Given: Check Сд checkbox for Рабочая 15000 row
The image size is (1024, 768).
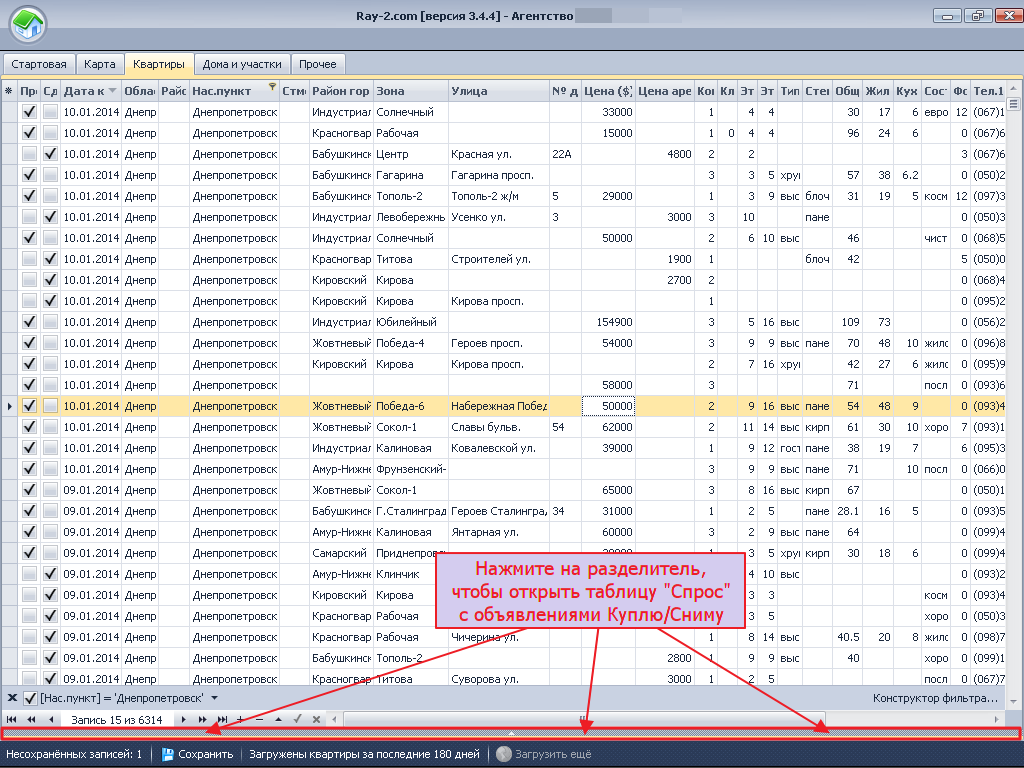Looking at the screenshot, I should (x=50, y=133).
